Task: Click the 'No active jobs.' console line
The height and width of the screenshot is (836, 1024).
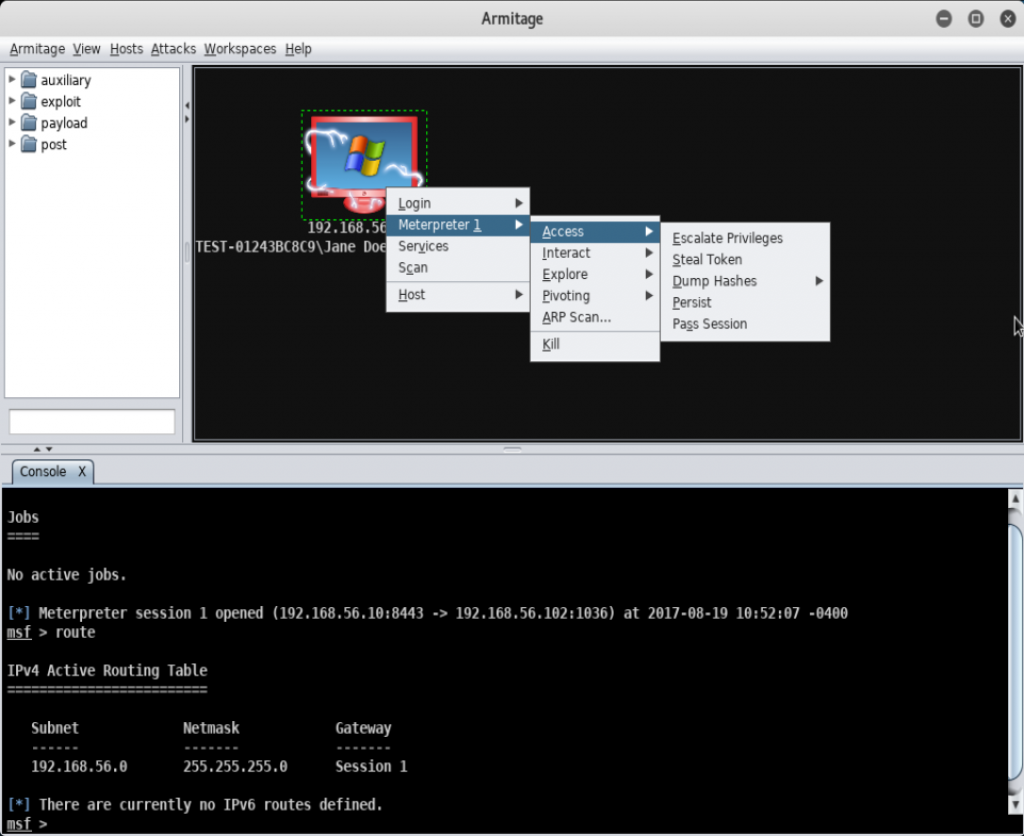Action: pos(67,575)
